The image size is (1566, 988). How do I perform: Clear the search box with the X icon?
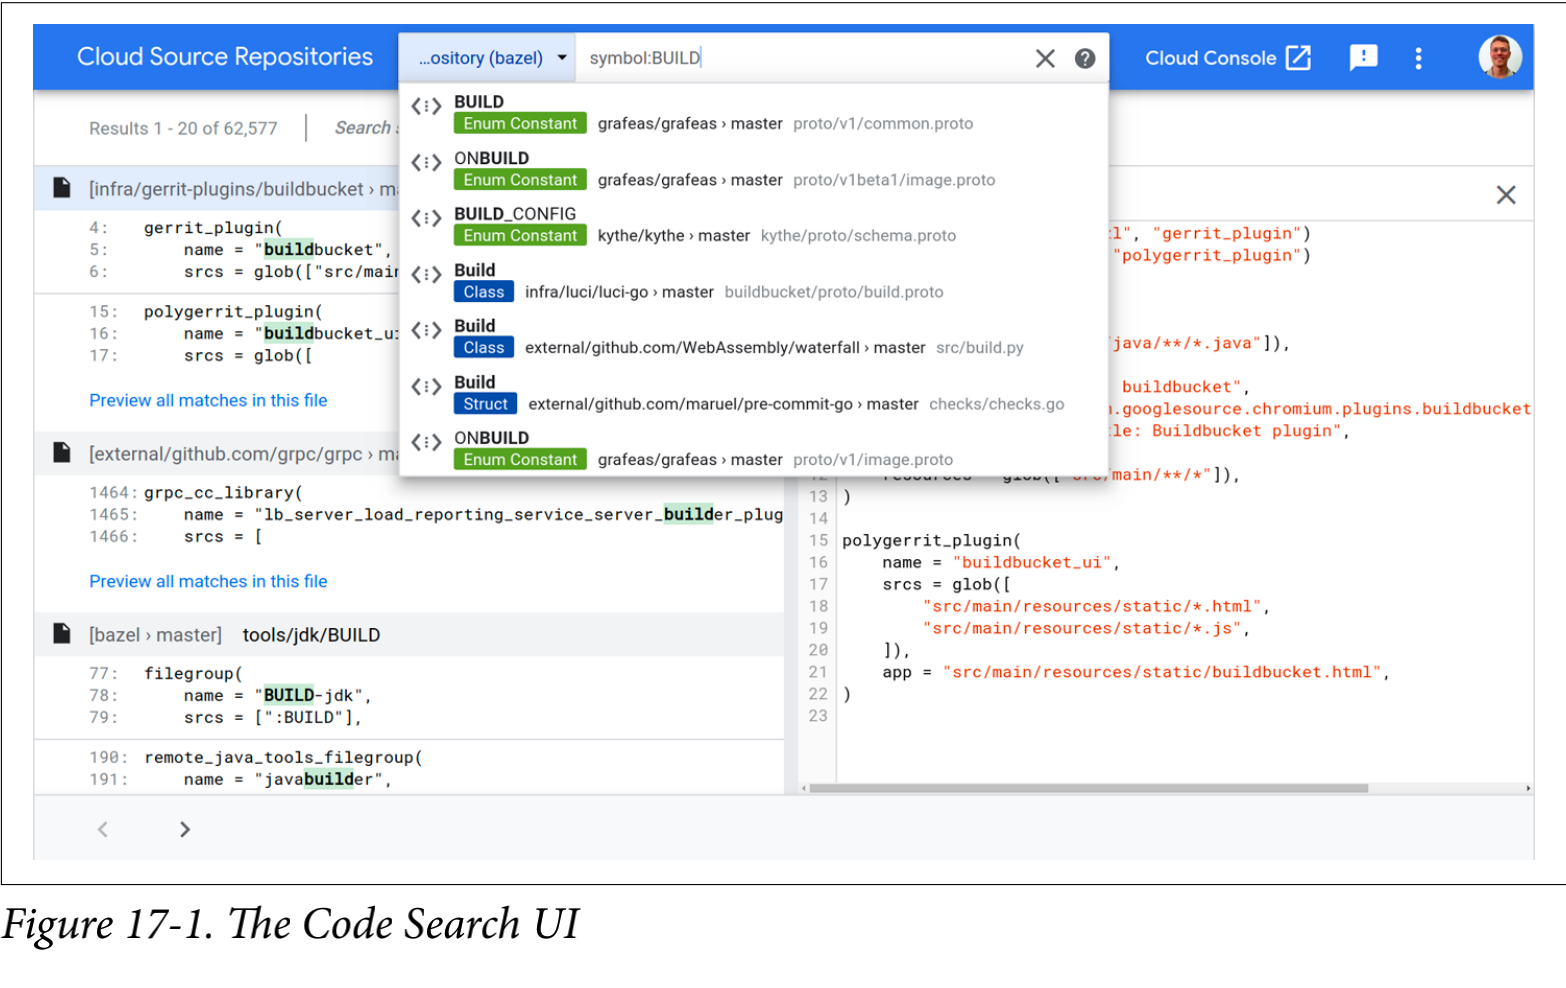1045,58
